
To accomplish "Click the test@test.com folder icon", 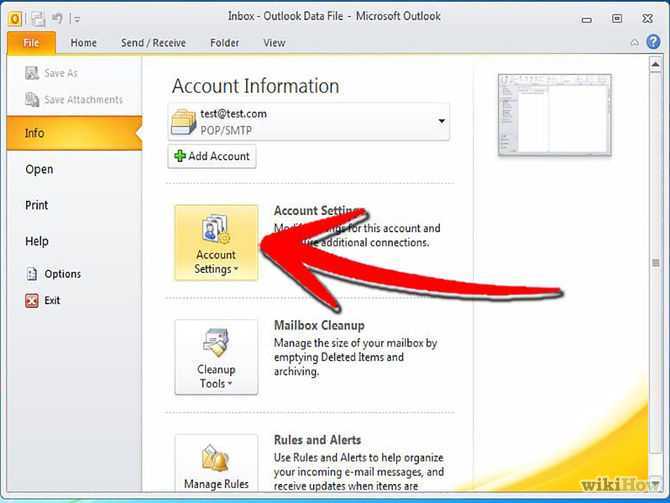I will [183, 122].
